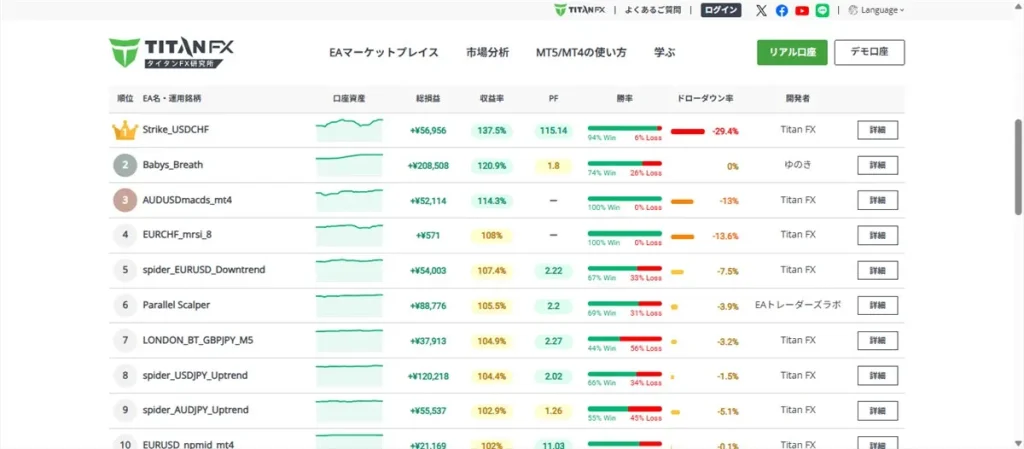Click the 口座資産 column header
Viewport: 1024px width, 449px height.
pos(349,99)
